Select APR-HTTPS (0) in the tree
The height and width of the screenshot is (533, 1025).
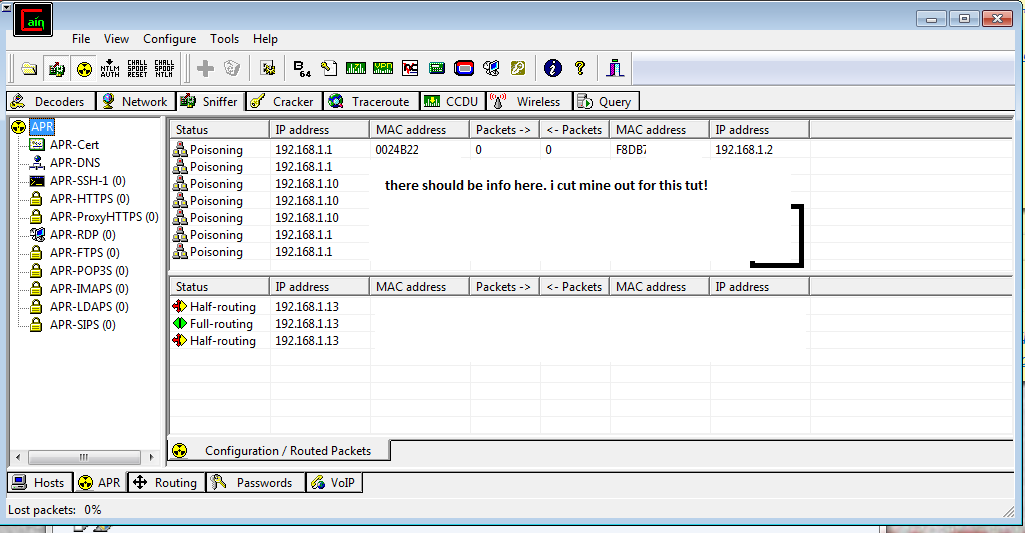tap(90, 198)
